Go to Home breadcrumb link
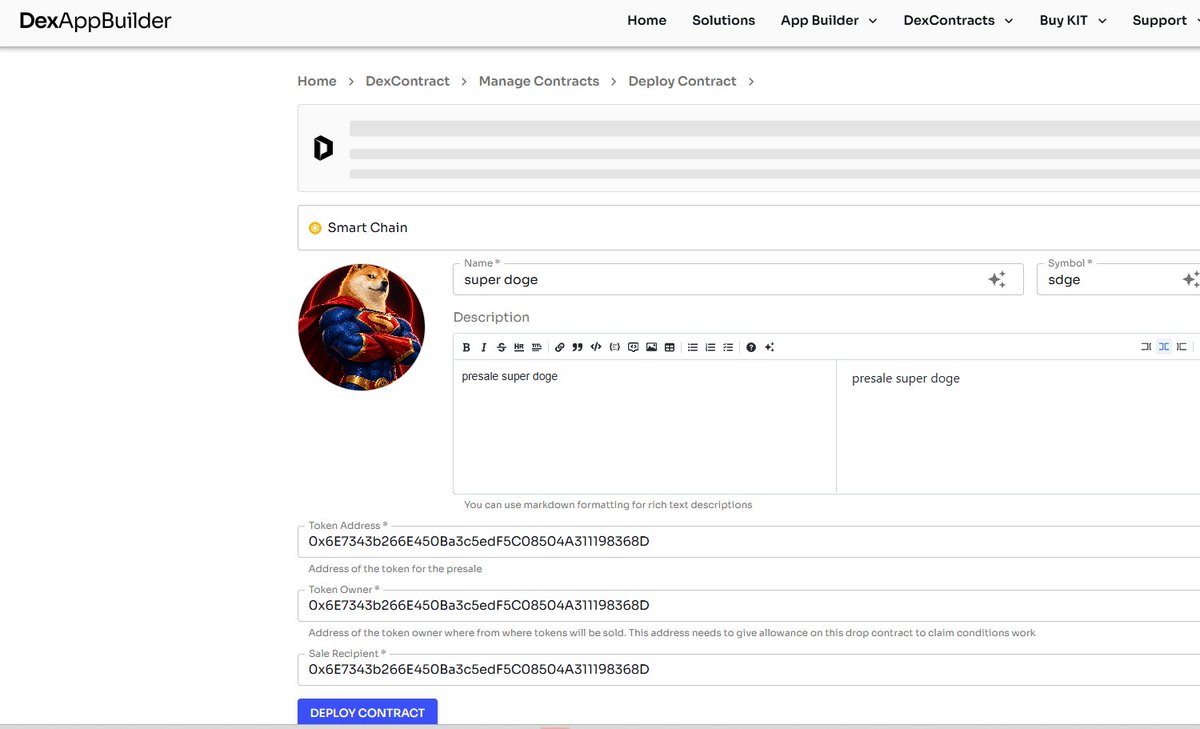The height and width of the screenshot is (729, 1200). click(x=317, y=81)
